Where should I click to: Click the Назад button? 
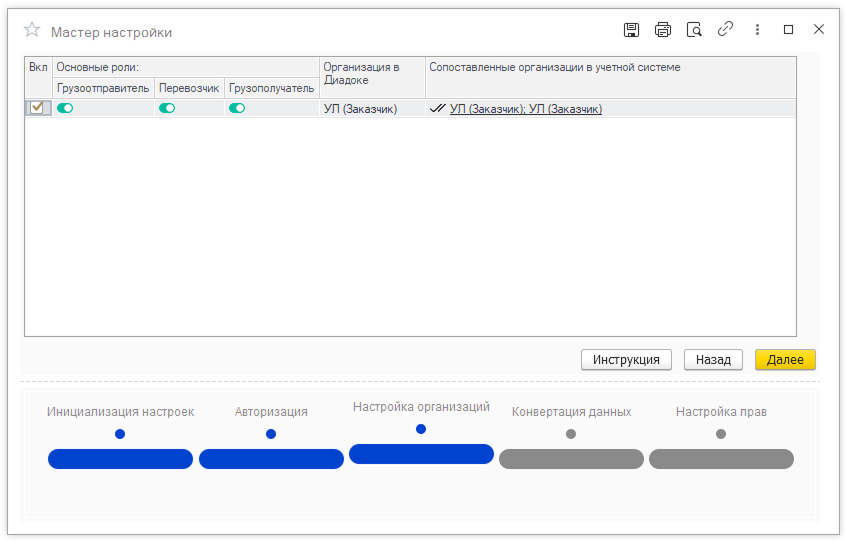click(x=713, y=360)
